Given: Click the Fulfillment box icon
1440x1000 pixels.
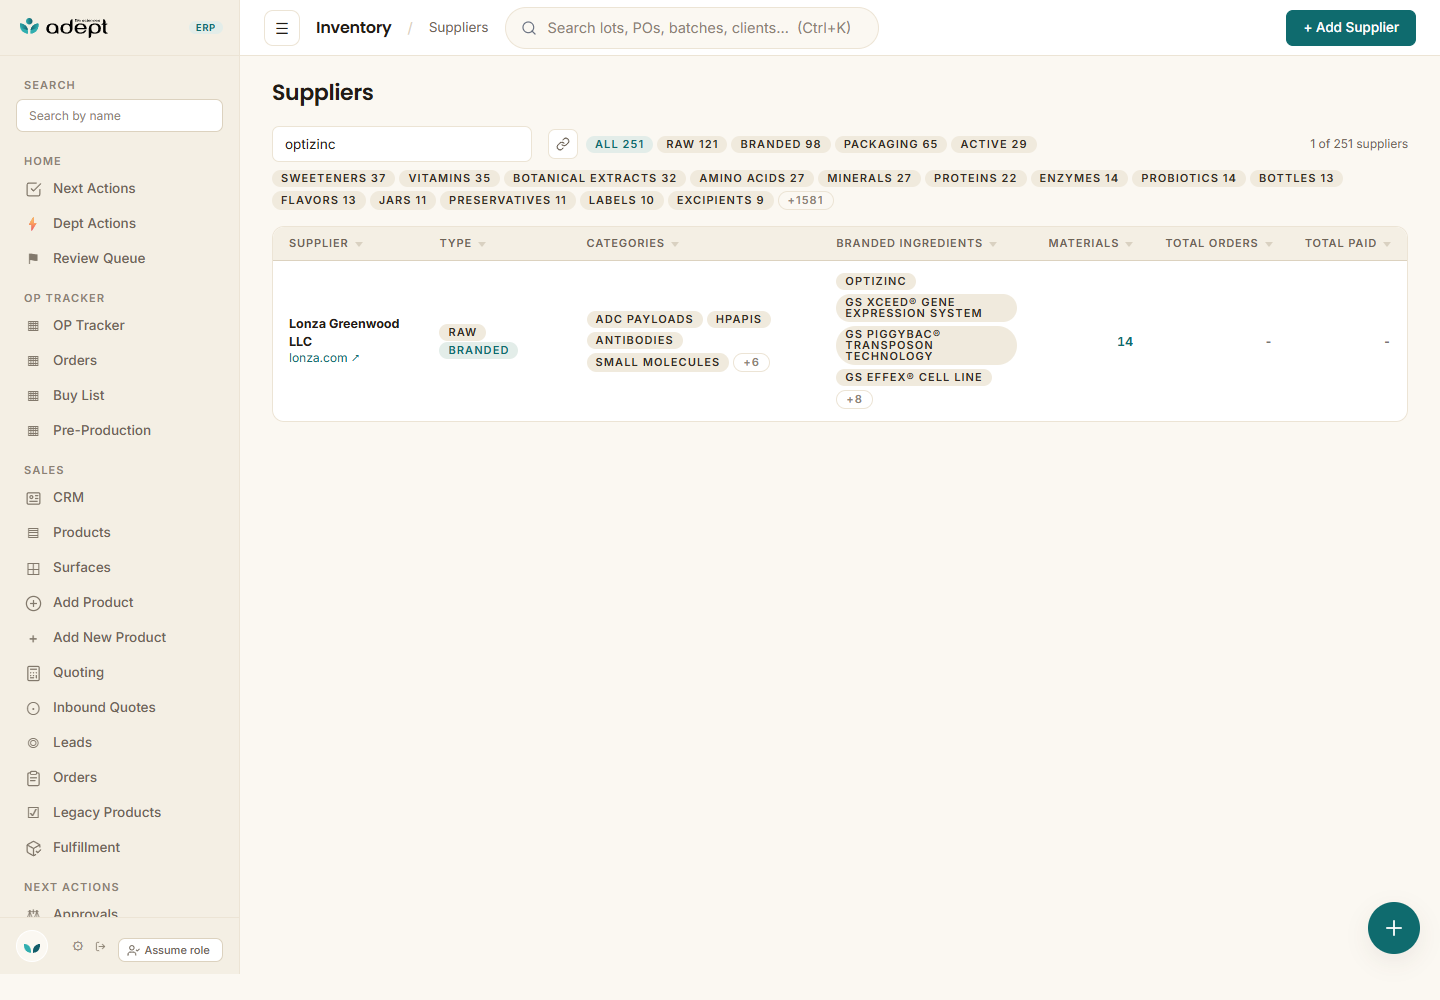Looking at the screenshot, I should coord(33,848).
